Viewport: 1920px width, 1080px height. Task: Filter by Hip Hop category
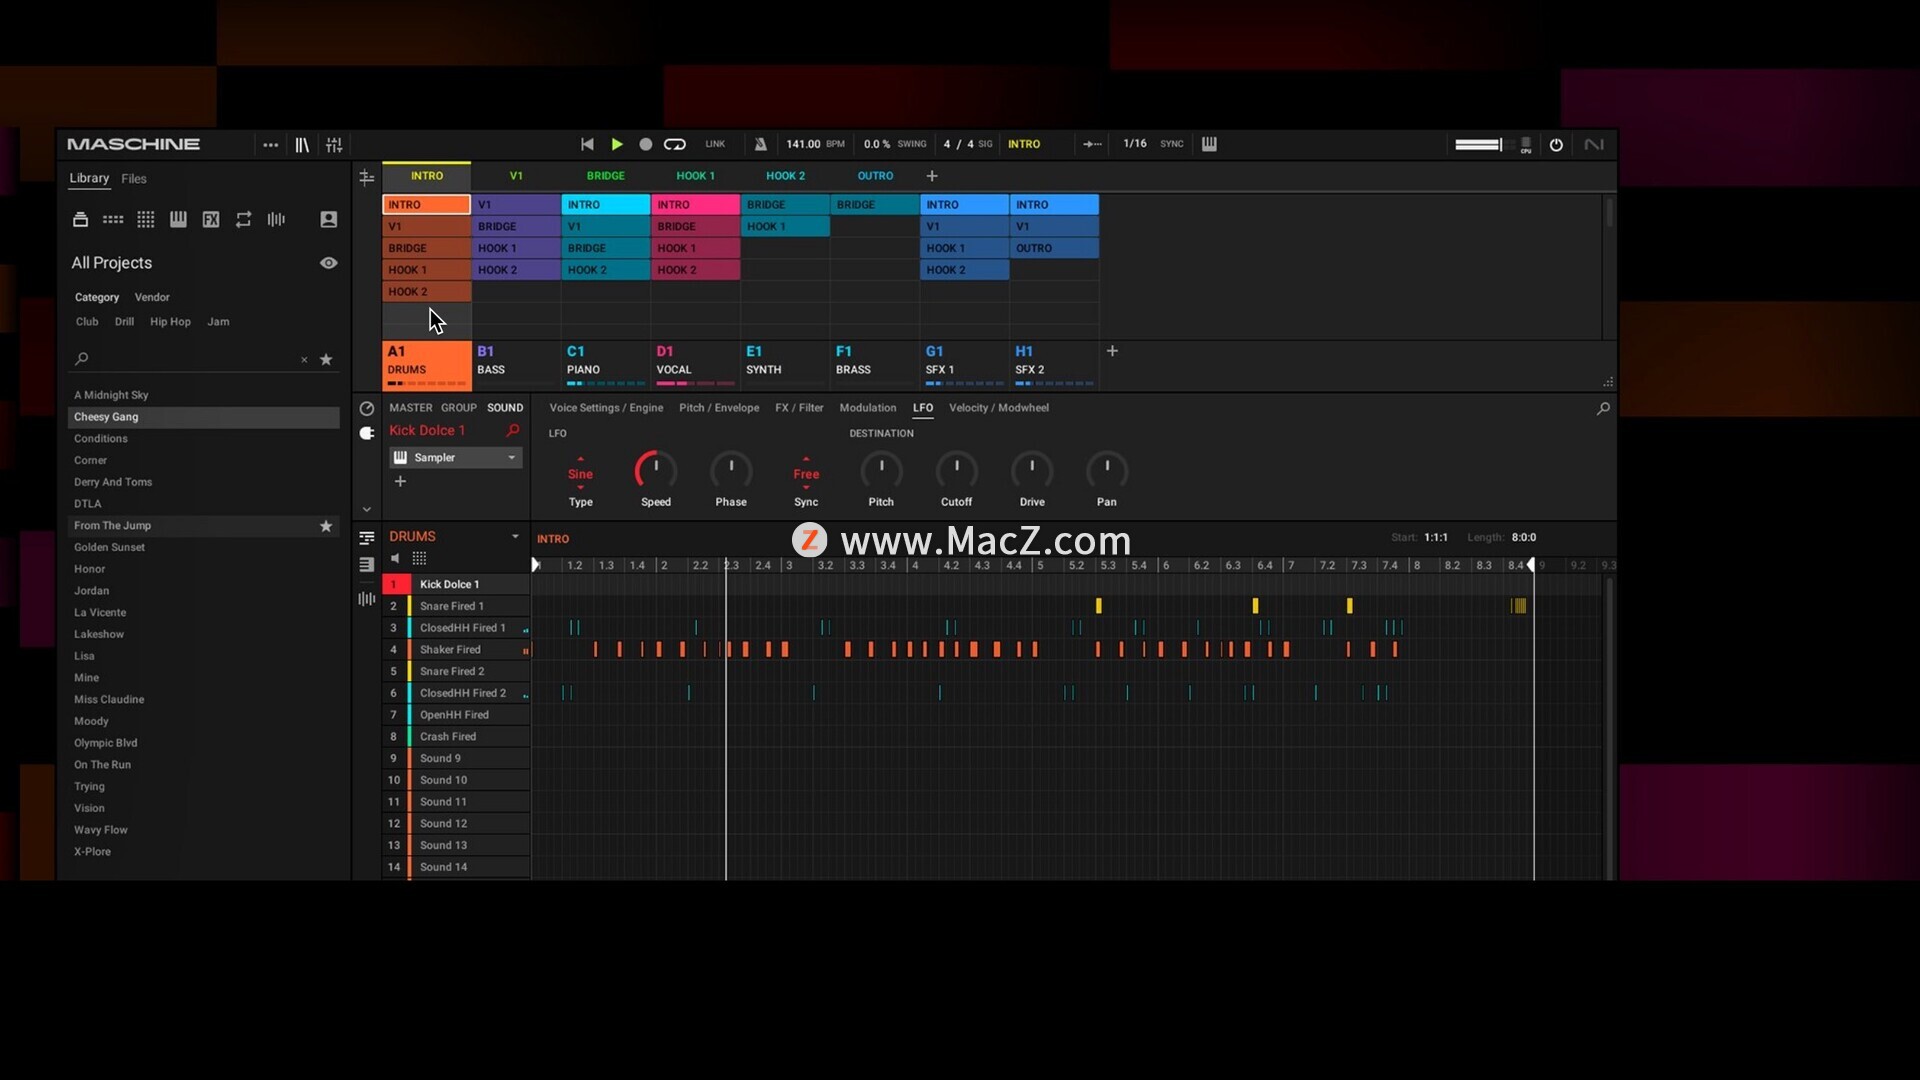tap(170, 322)
